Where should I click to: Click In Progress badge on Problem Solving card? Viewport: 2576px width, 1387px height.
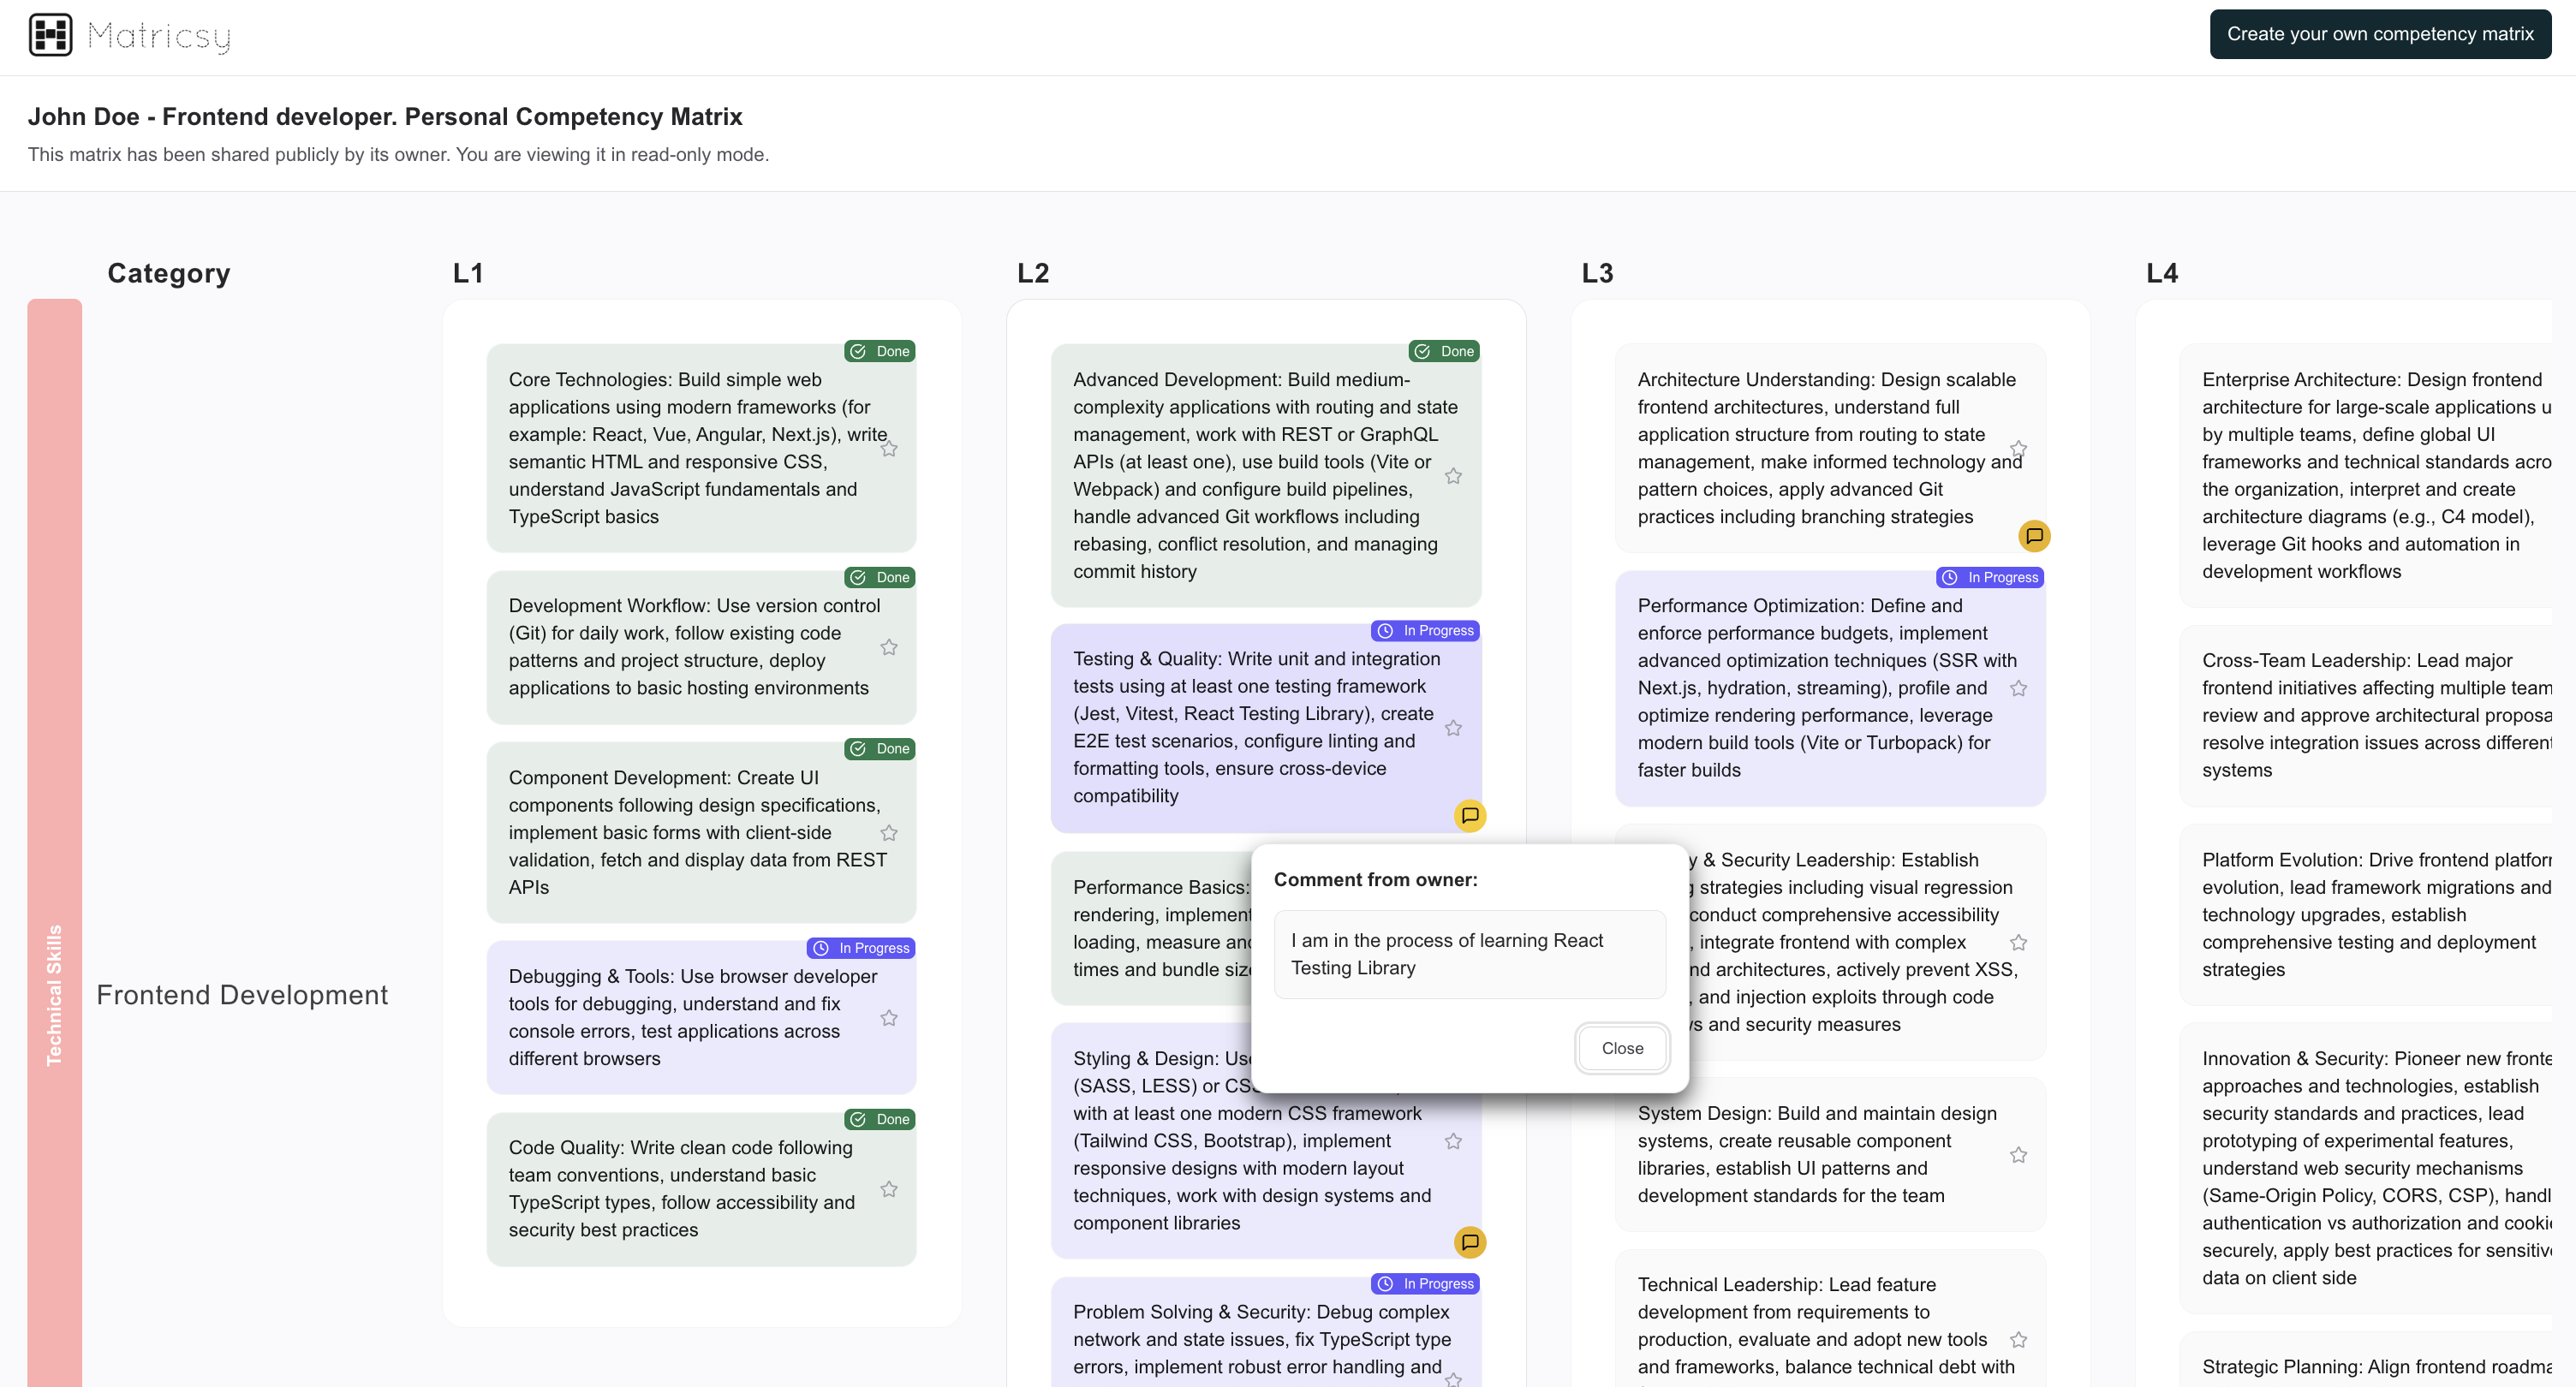[1425, 1284]
